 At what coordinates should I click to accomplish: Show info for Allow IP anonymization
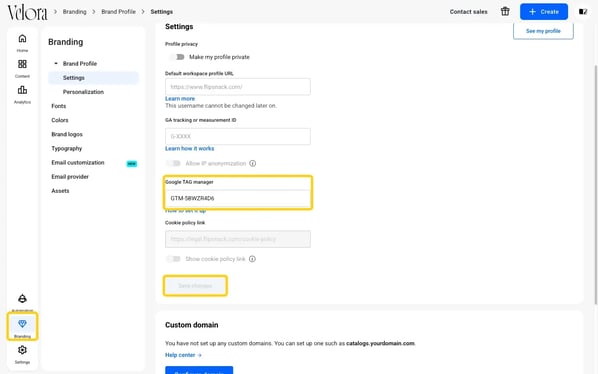252,163
